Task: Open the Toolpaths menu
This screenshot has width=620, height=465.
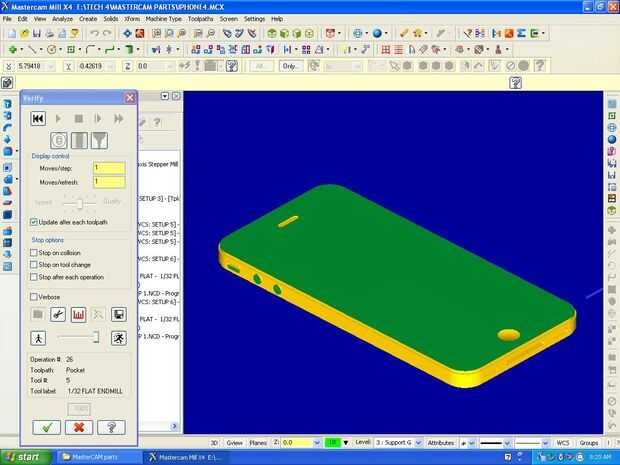Action: [200, 19]
